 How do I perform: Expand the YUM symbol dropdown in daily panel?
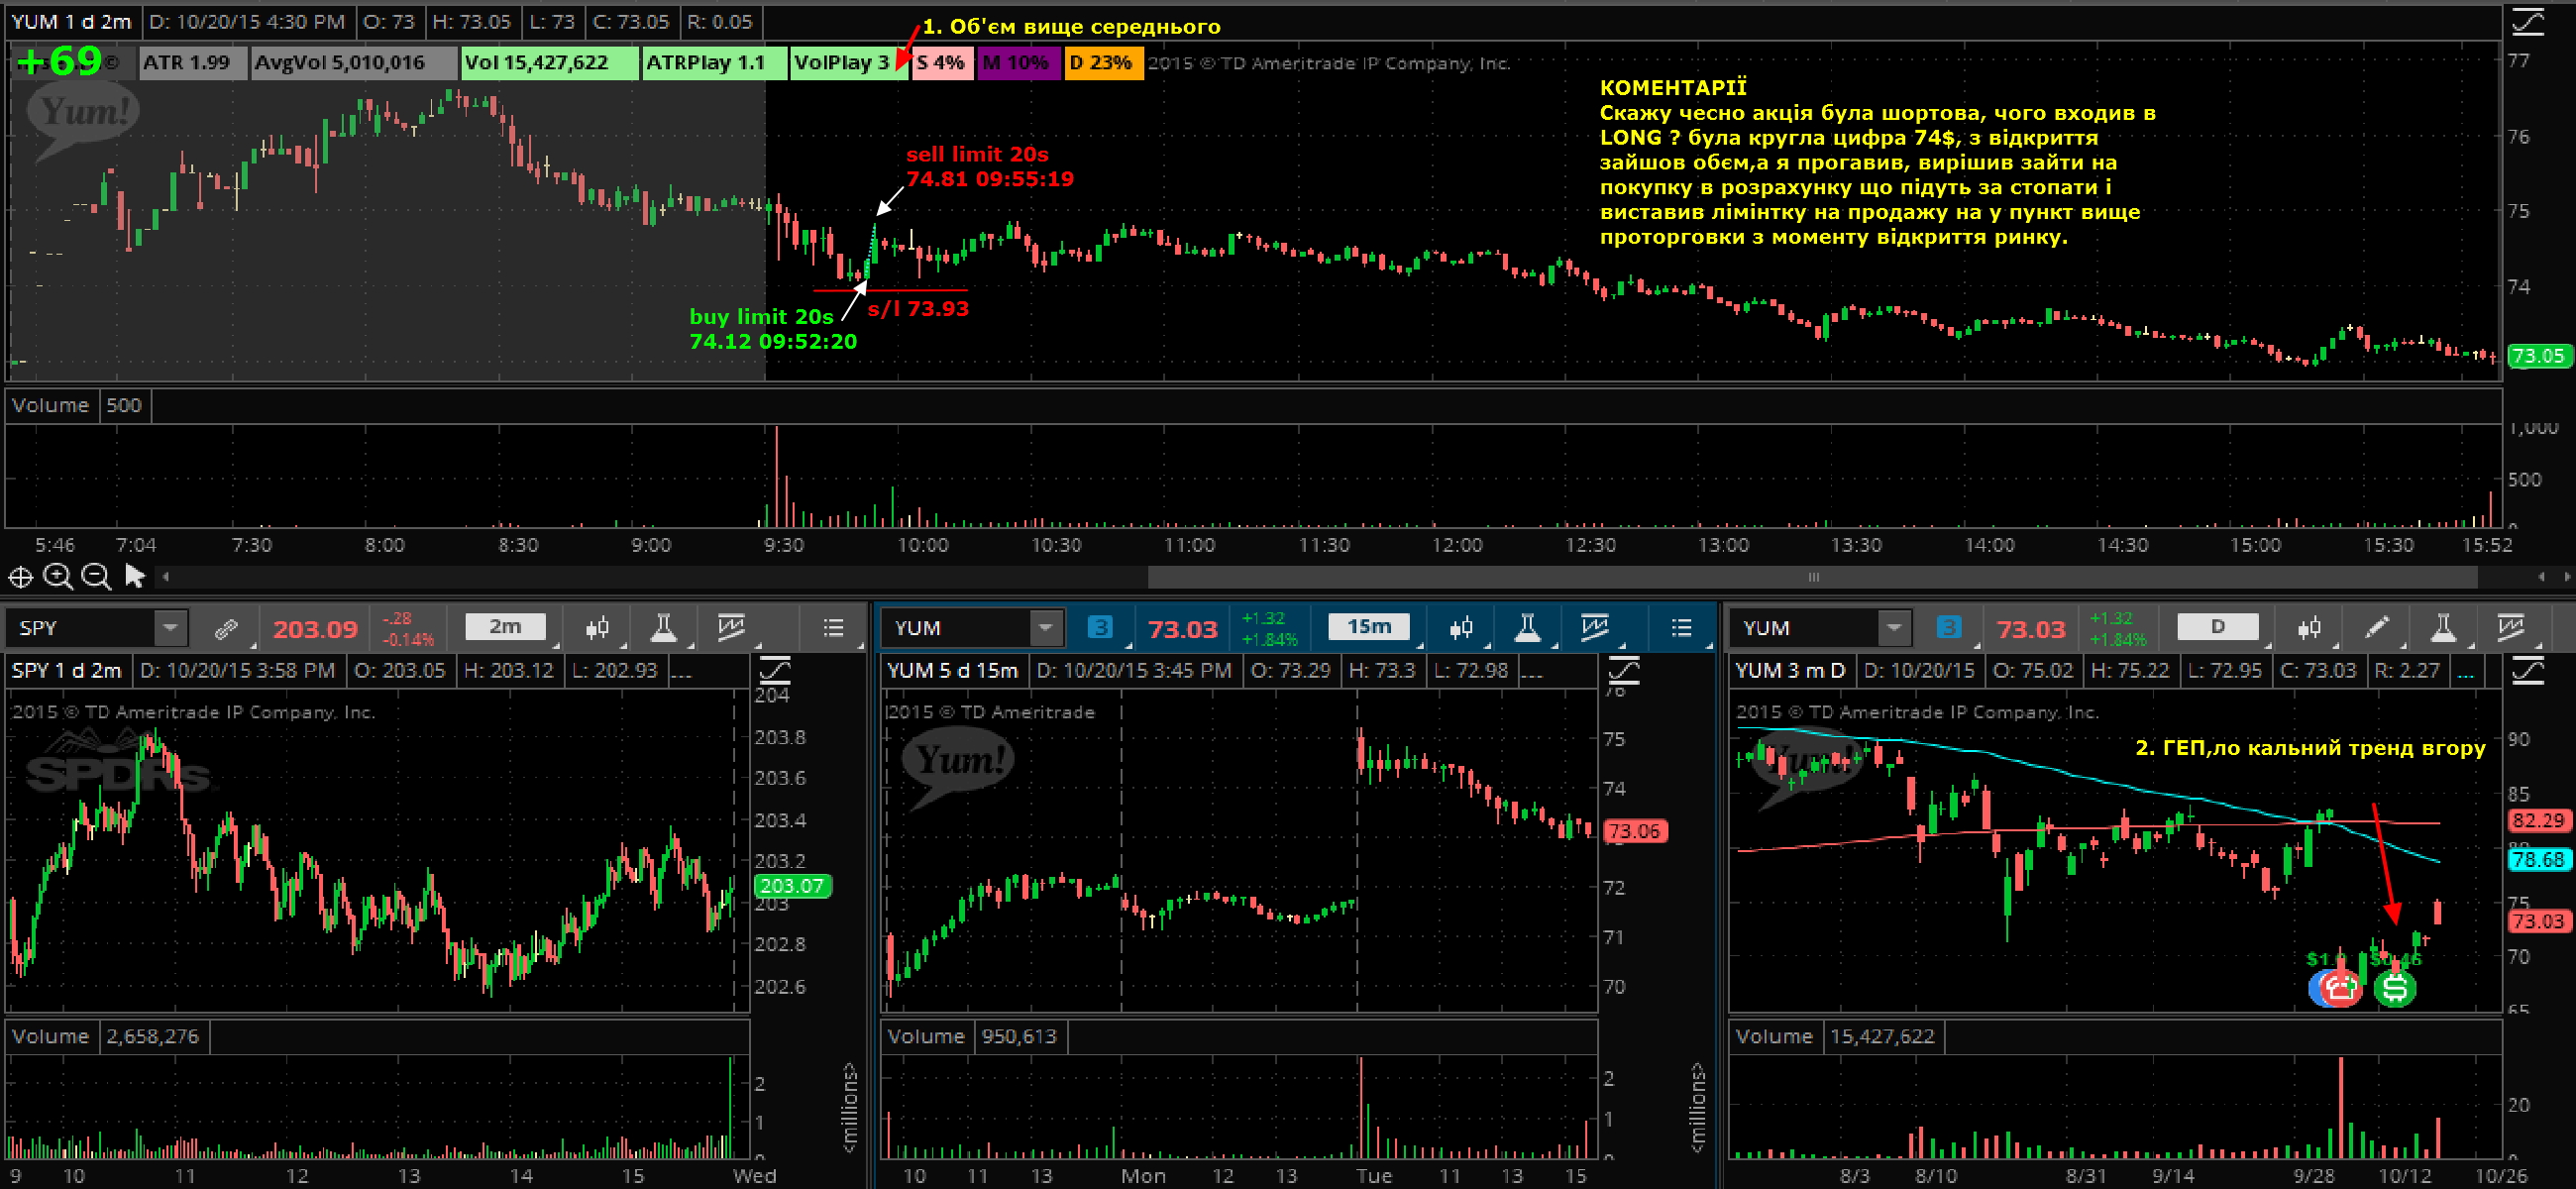pyautogui.click(x=1893, y=628)
